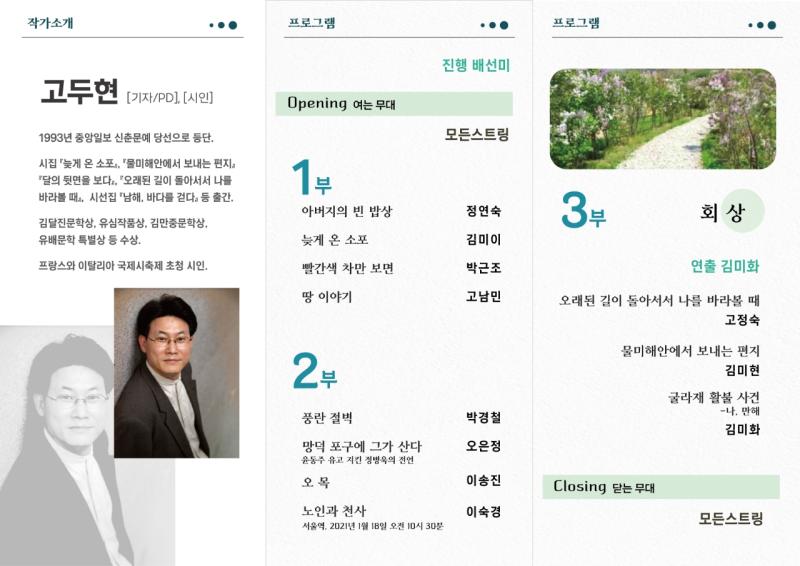Image resolution: width=800 pixels, height=566 pixels.
Task: Select the large 2부 section number
Action: coord(314,372)
